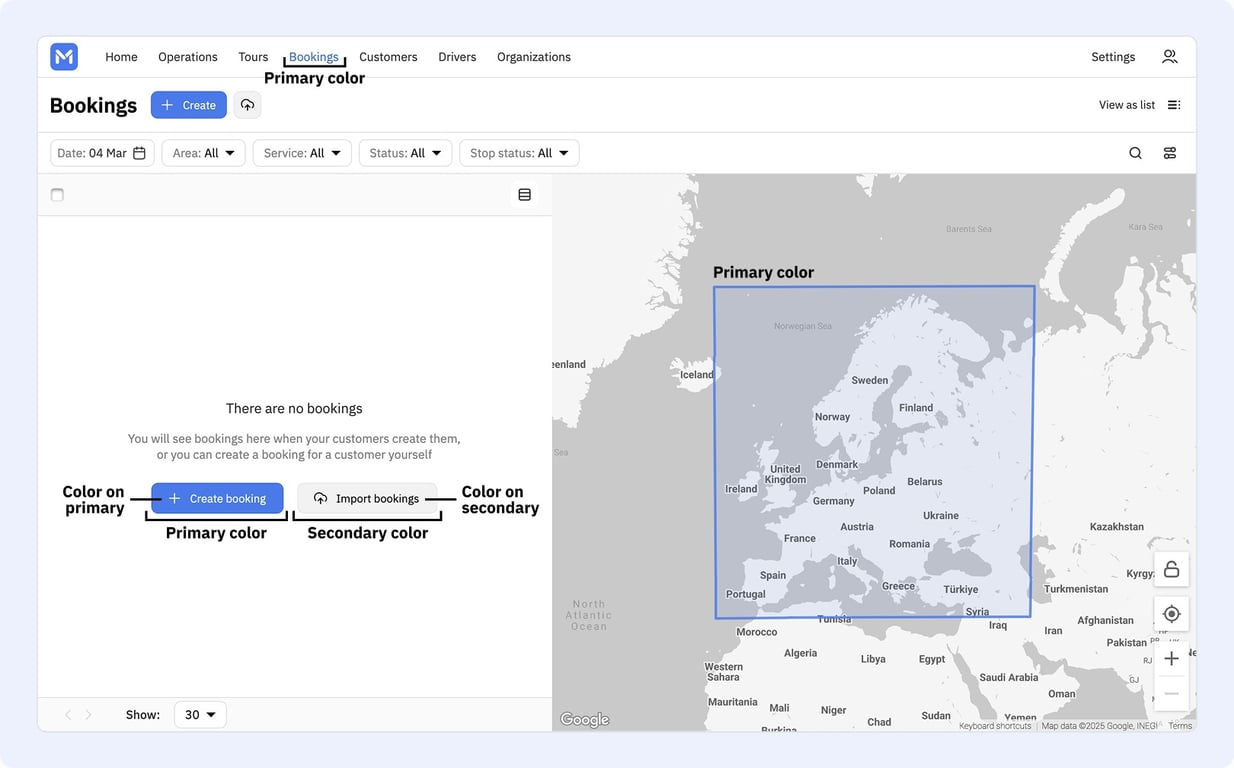Screen dimensions: 1234x768
Task: Click the Algeria label on the map
Action: 801,653
